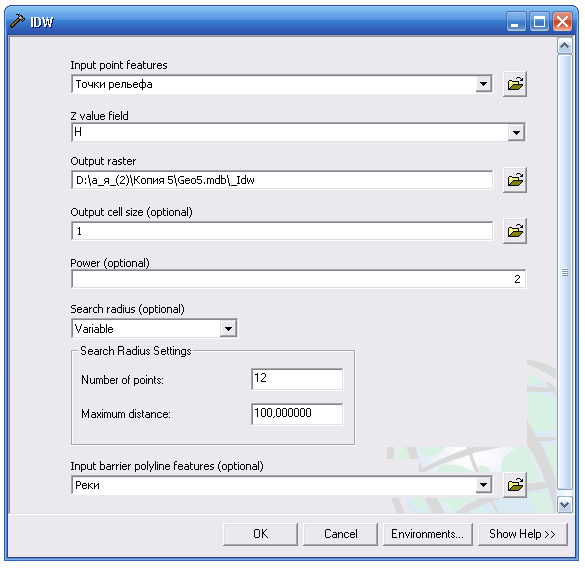This screenshot has width=585, height=568.
Task: Click the vertical scrollbar down arrow
Action: pos(565,505)
